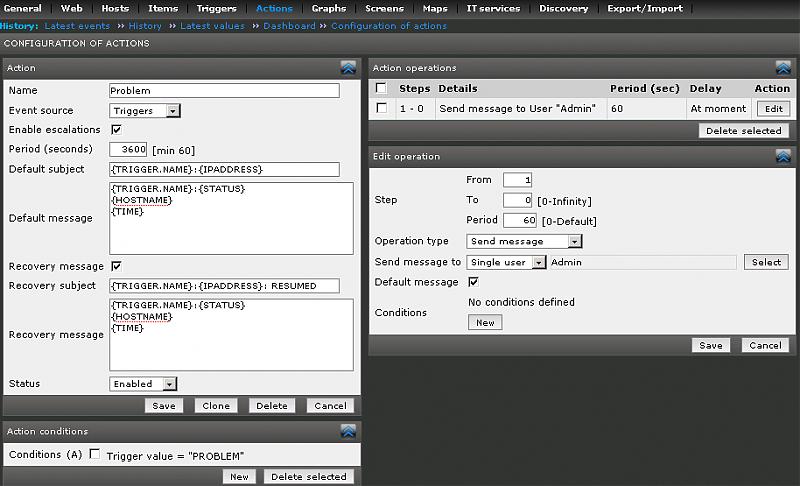800x486 pixels.
Task: Toggle the Enable escalations checkbox
Action: click(x=116, y=130)
